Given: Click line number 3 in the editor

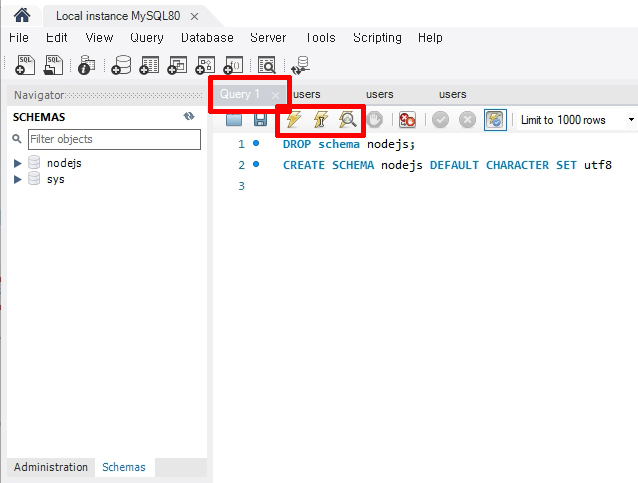Looking at the screenshot, I should 241,186.
